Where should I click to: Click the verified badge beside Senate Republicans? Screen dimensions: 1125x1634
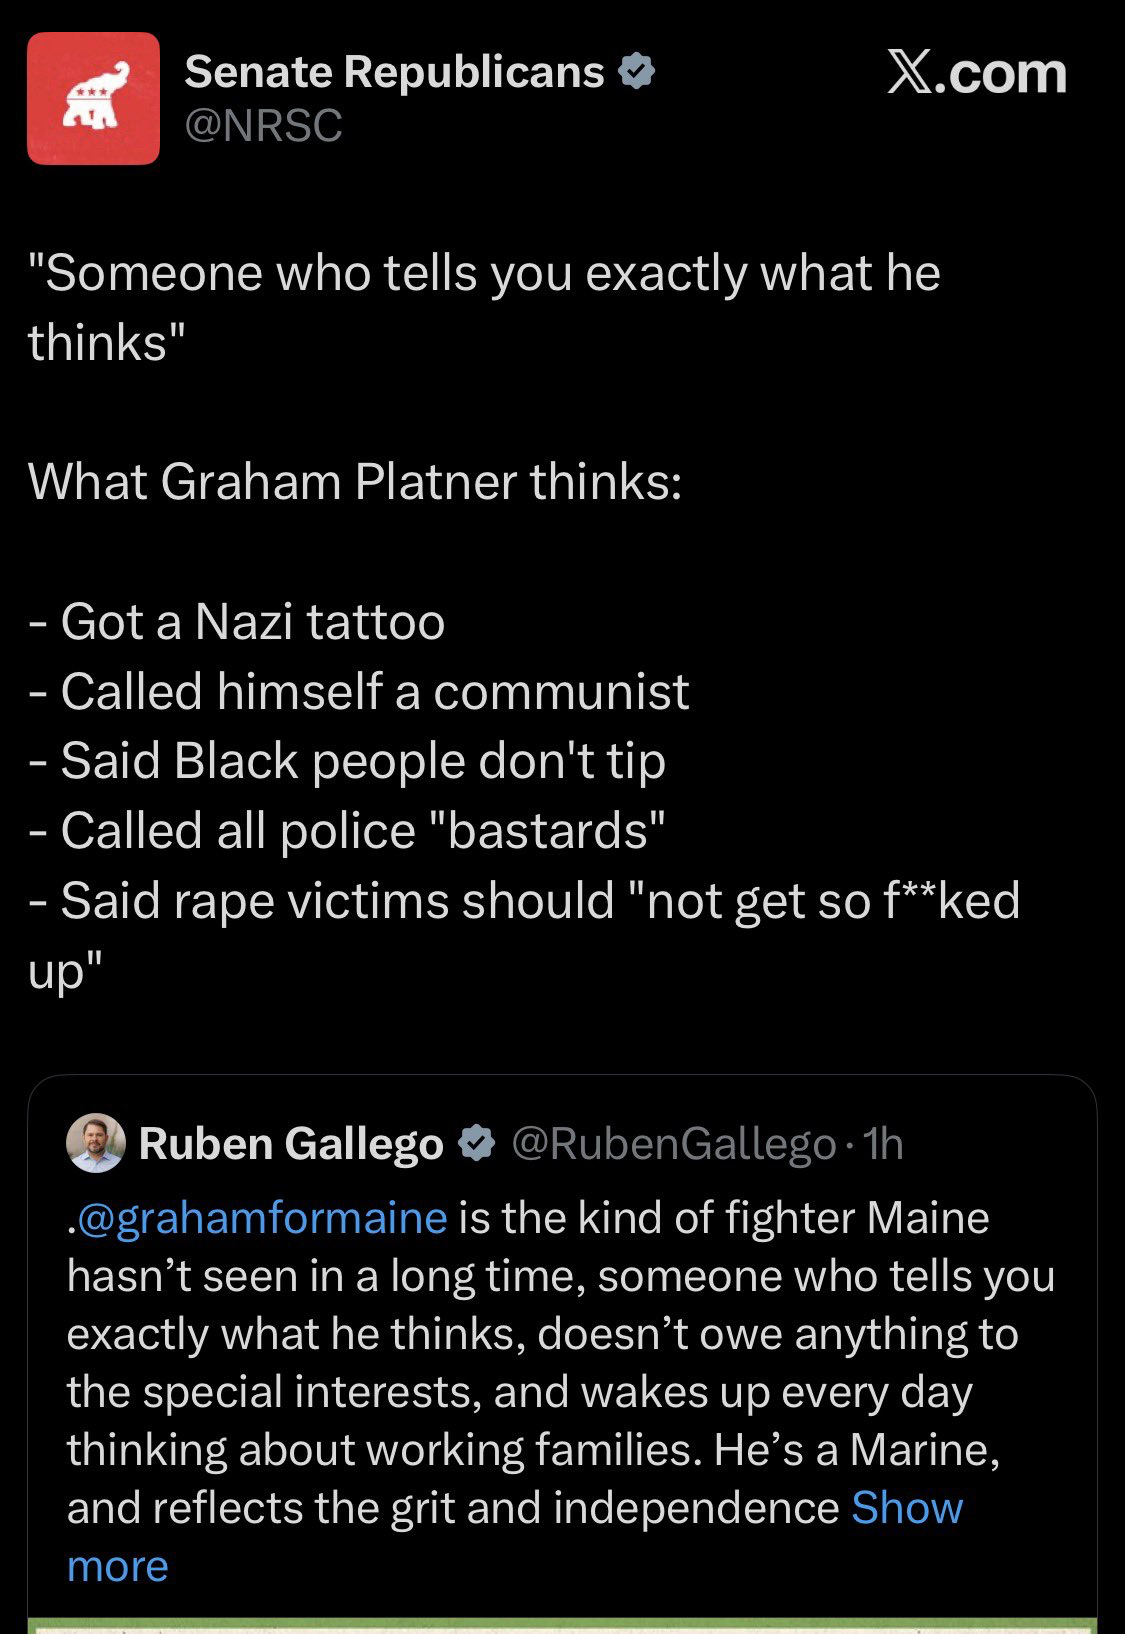click(637, 72)
